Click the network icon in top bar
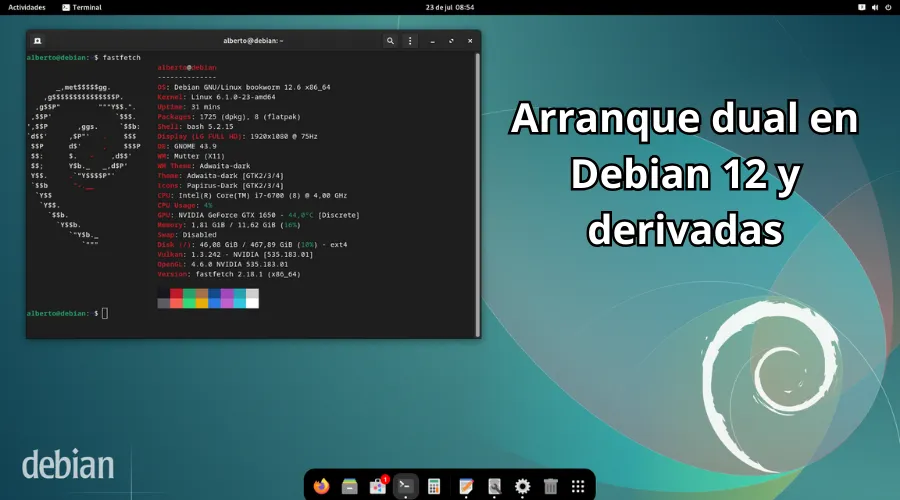This screenshot has width=900, height=500. click(862, 7)
